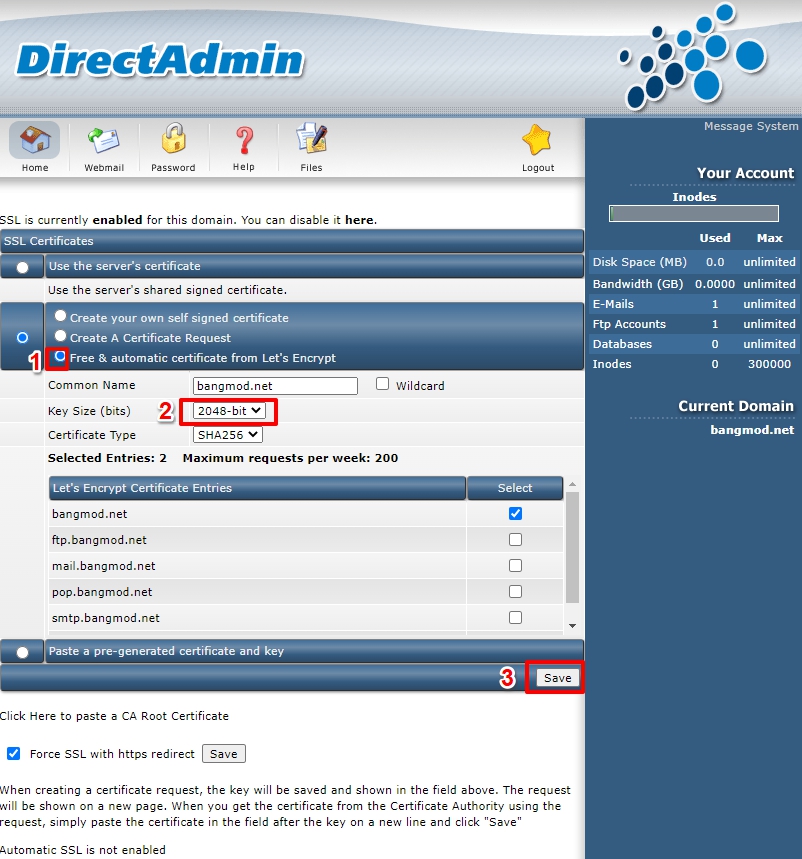This screenshot has width=802, height=859.
Task: Click the Logout star icon
Action: click(537, 140)
